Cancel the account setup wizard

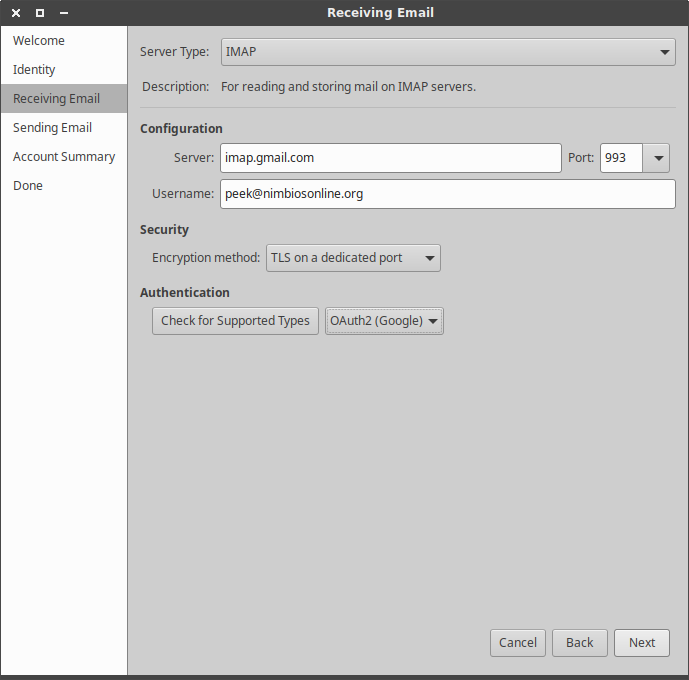coord(518,643)
